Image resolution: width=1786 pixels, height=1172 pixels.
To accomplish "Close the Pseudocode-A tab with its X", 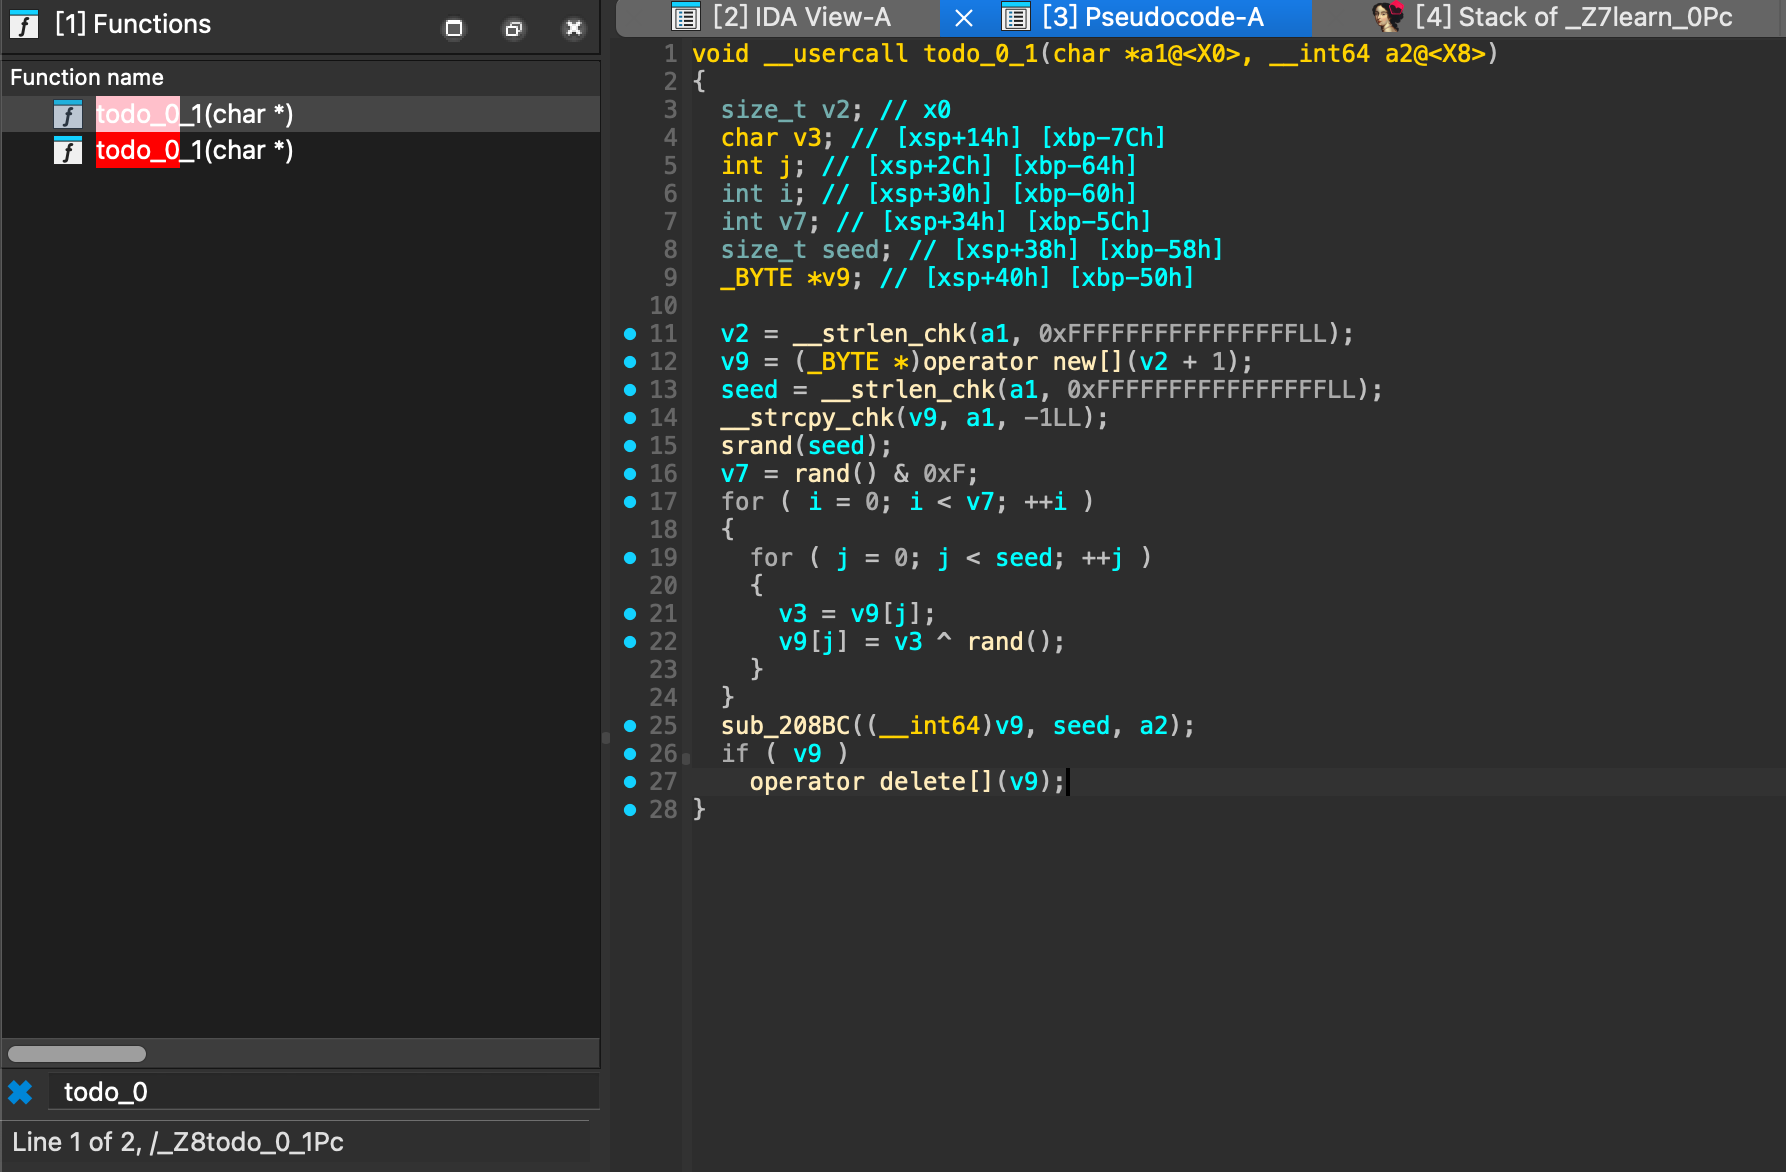I will [x=964, y=17].
